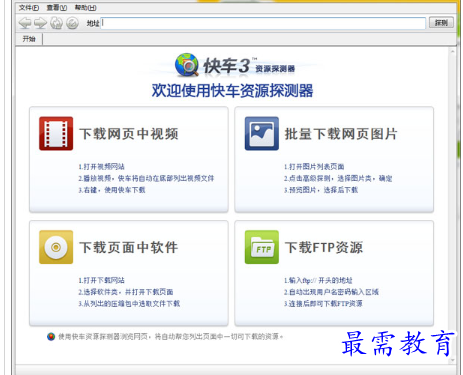
Task: Click the text 3.右键，使用快车下载
Action: point(112,190)
